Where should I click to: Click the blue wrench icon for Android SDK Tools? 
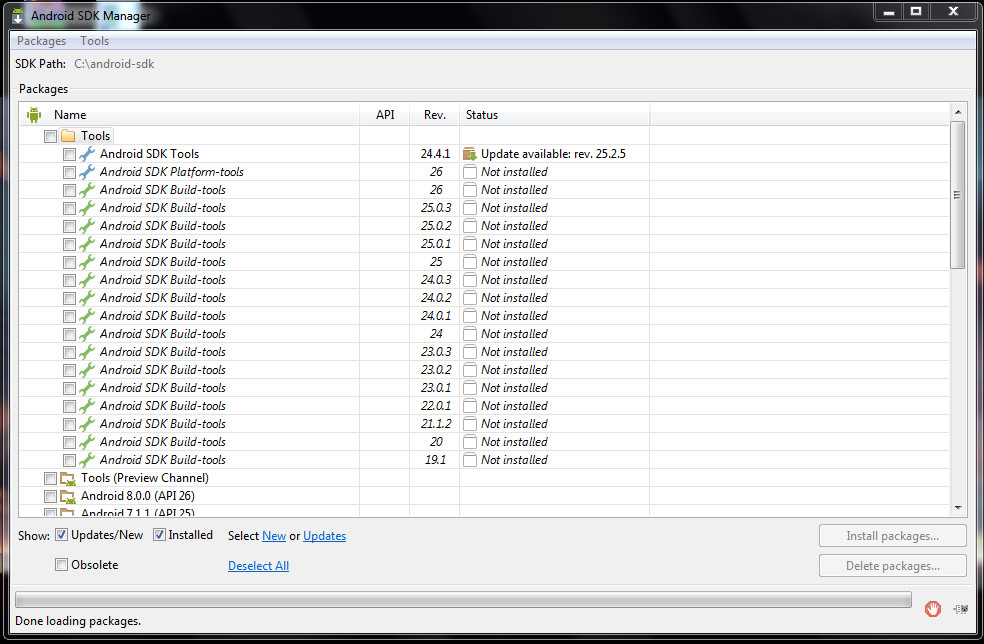pyautogui.click(x=87, y=154)
